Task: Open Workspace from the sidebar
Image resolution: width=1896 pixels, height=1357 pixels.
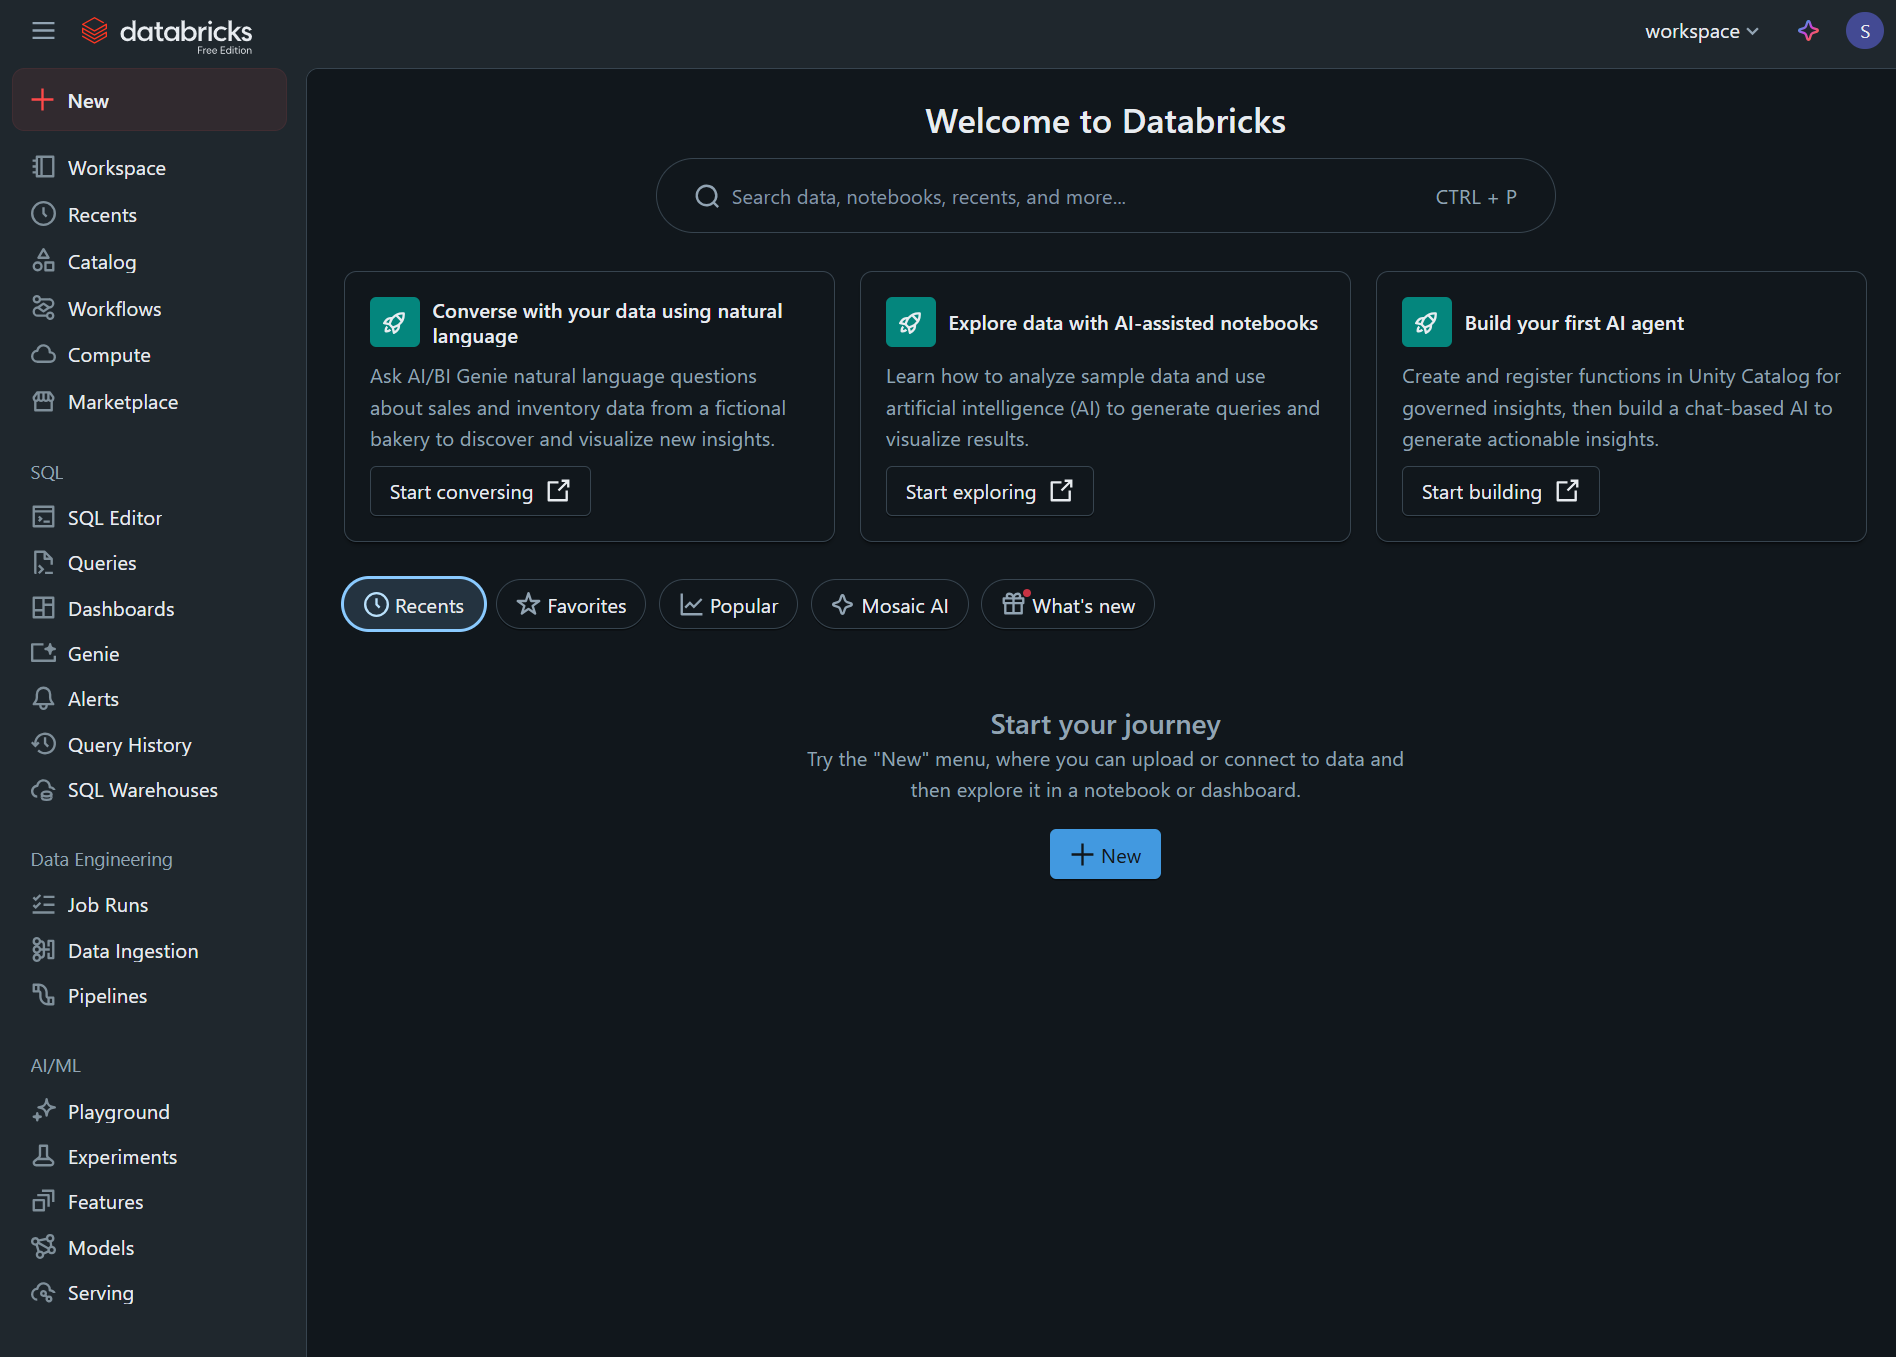Action: pos(150,168)
